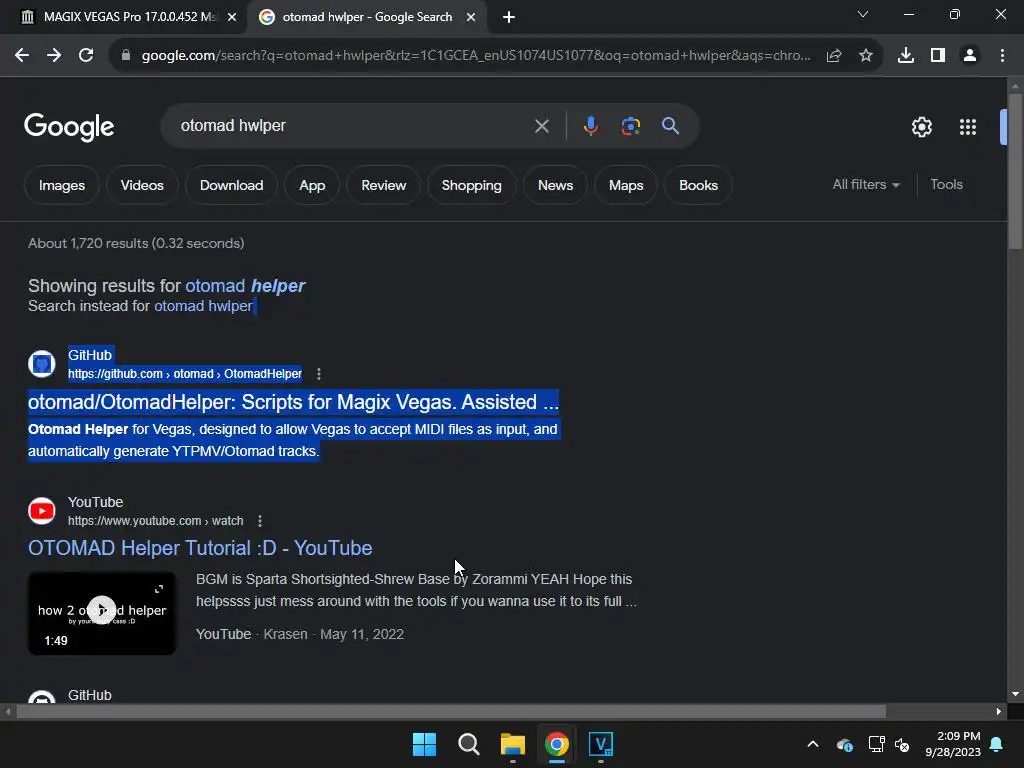Viewport: 1024px width, 768px height.
Task: Open Chrome downloads icon
Action: point(906,56)
